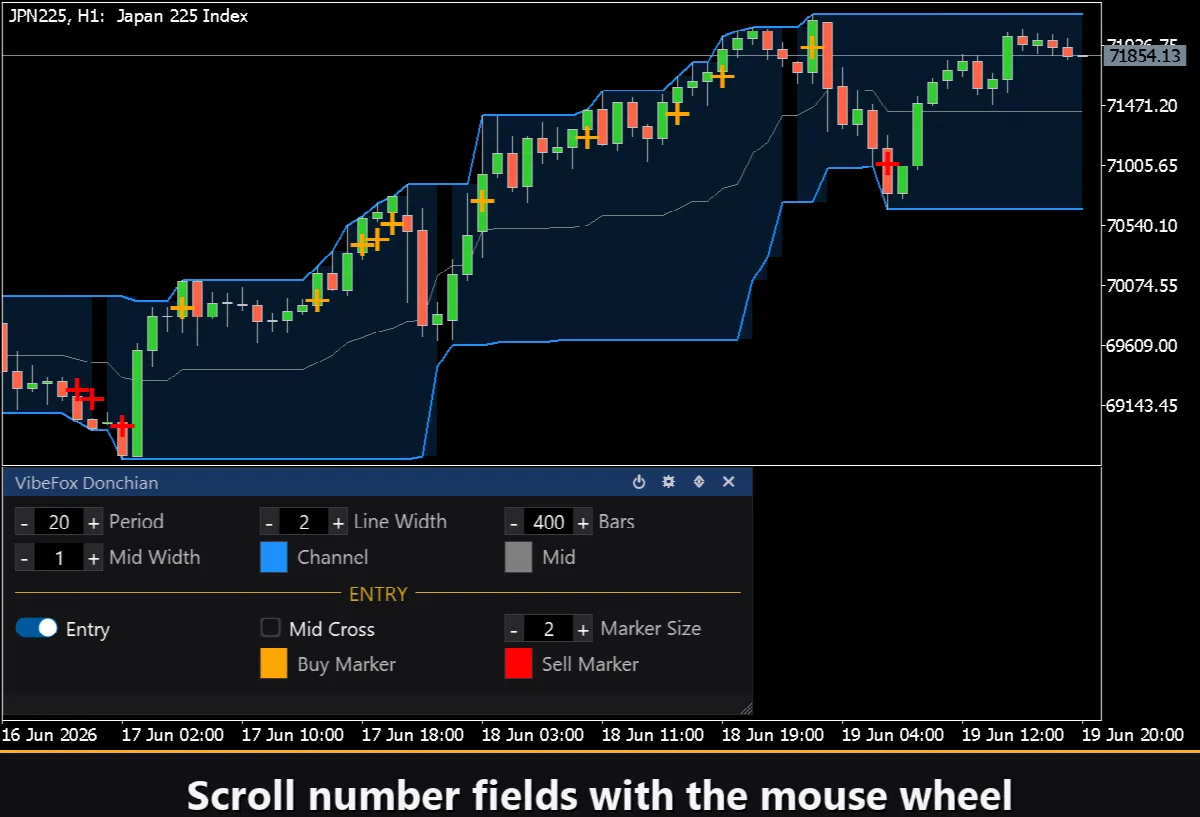The image size is (1200, 817).
Task: Increase Line Width with the plus button
Action: (x=338, y=522)
